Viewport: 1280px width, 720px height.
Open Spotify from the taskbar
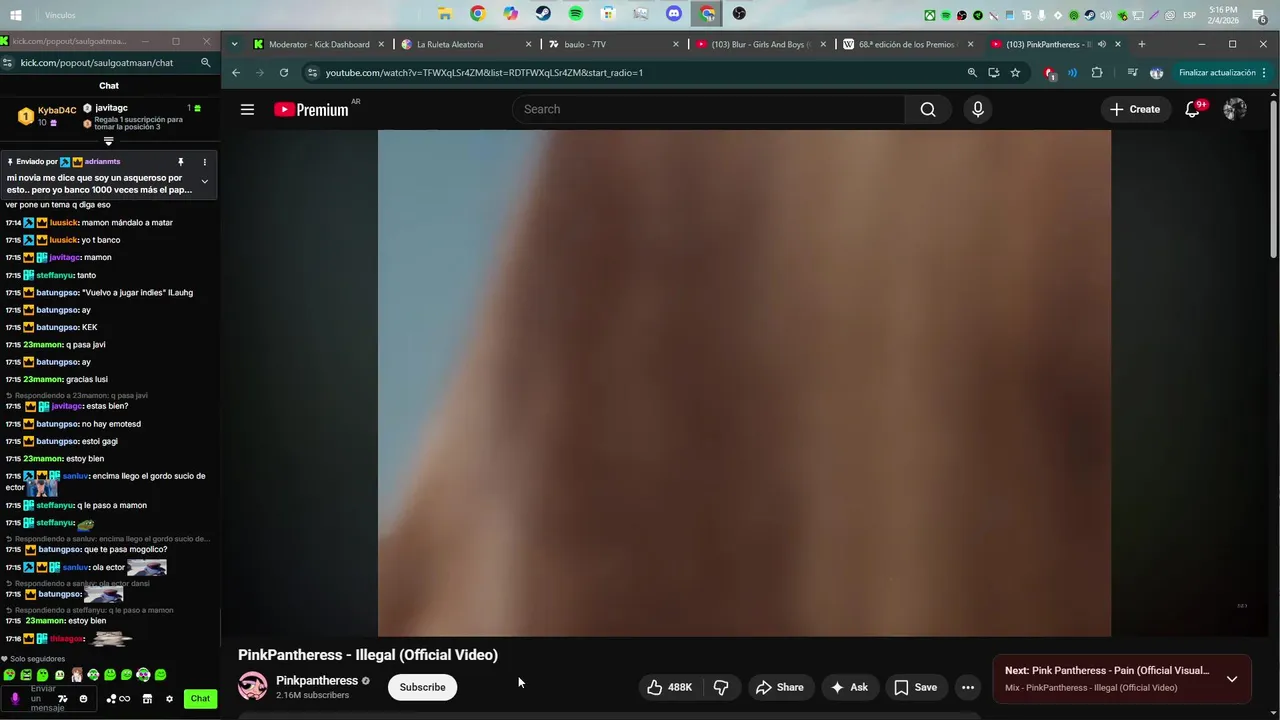(576, 14)
